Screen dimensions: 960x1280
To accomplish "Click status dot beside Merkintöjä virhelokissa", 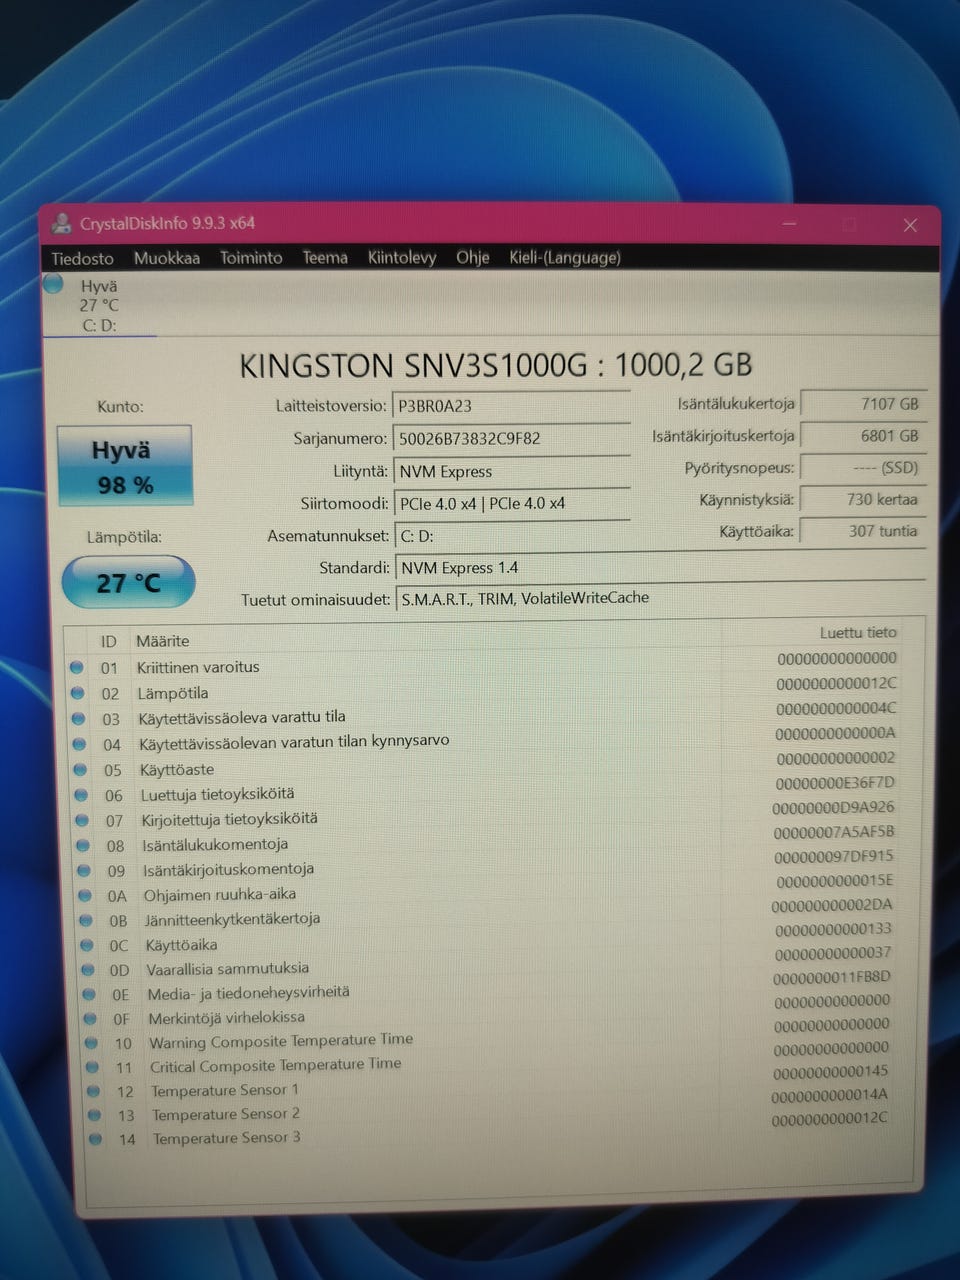I will pos(90,1018).
